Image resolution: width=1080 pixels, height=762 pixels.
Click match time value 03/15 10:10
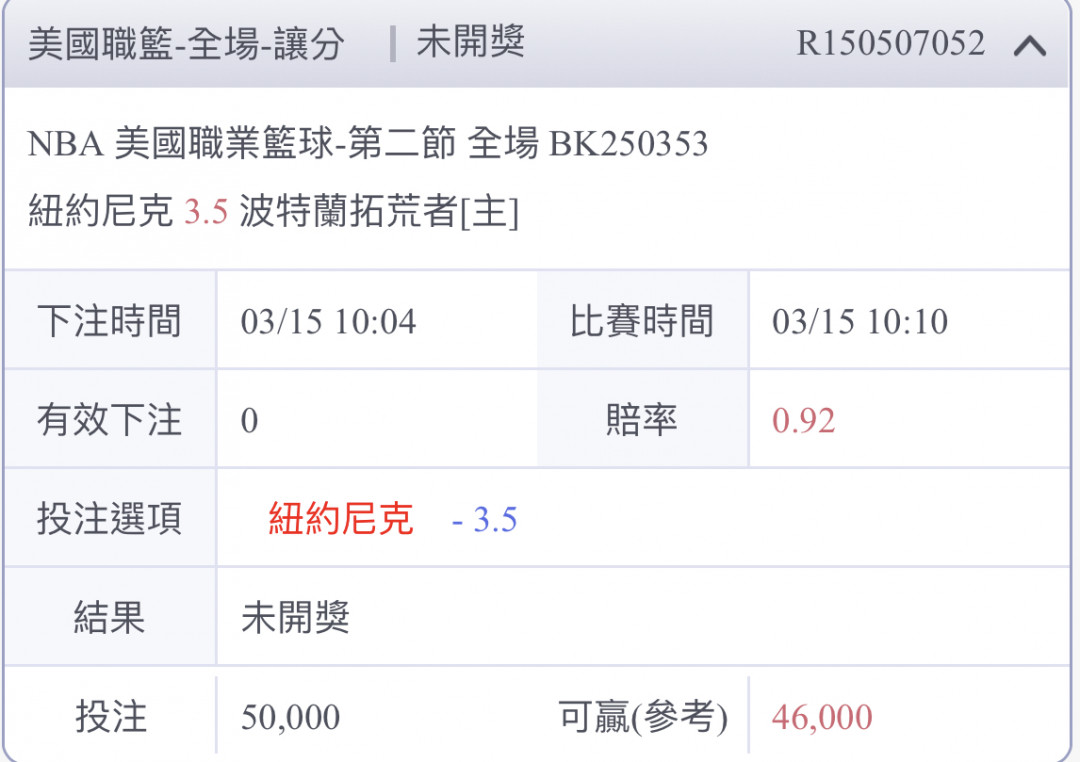coord(860,322)
